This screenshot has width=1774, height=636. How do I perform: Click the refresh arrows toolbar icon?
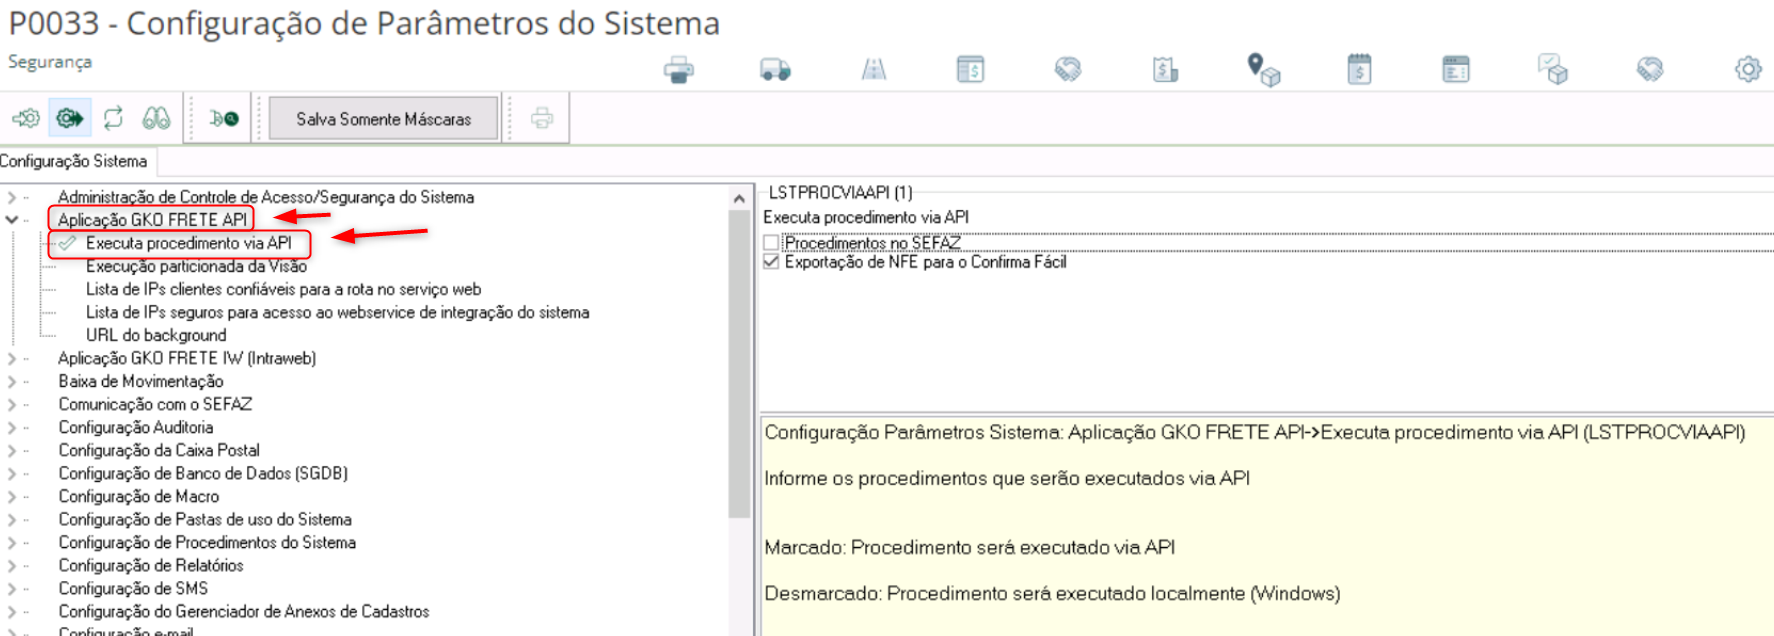pos(113,118)
